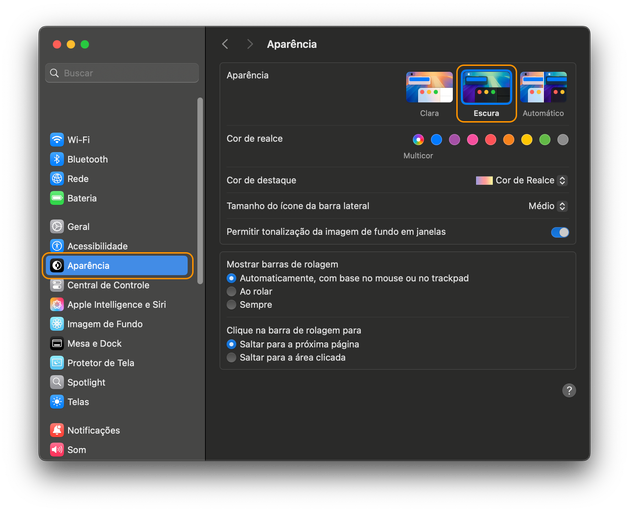Select 'Sempre' for scroll bar display
This screenshot has width=629, height=512.
(232, 304)
